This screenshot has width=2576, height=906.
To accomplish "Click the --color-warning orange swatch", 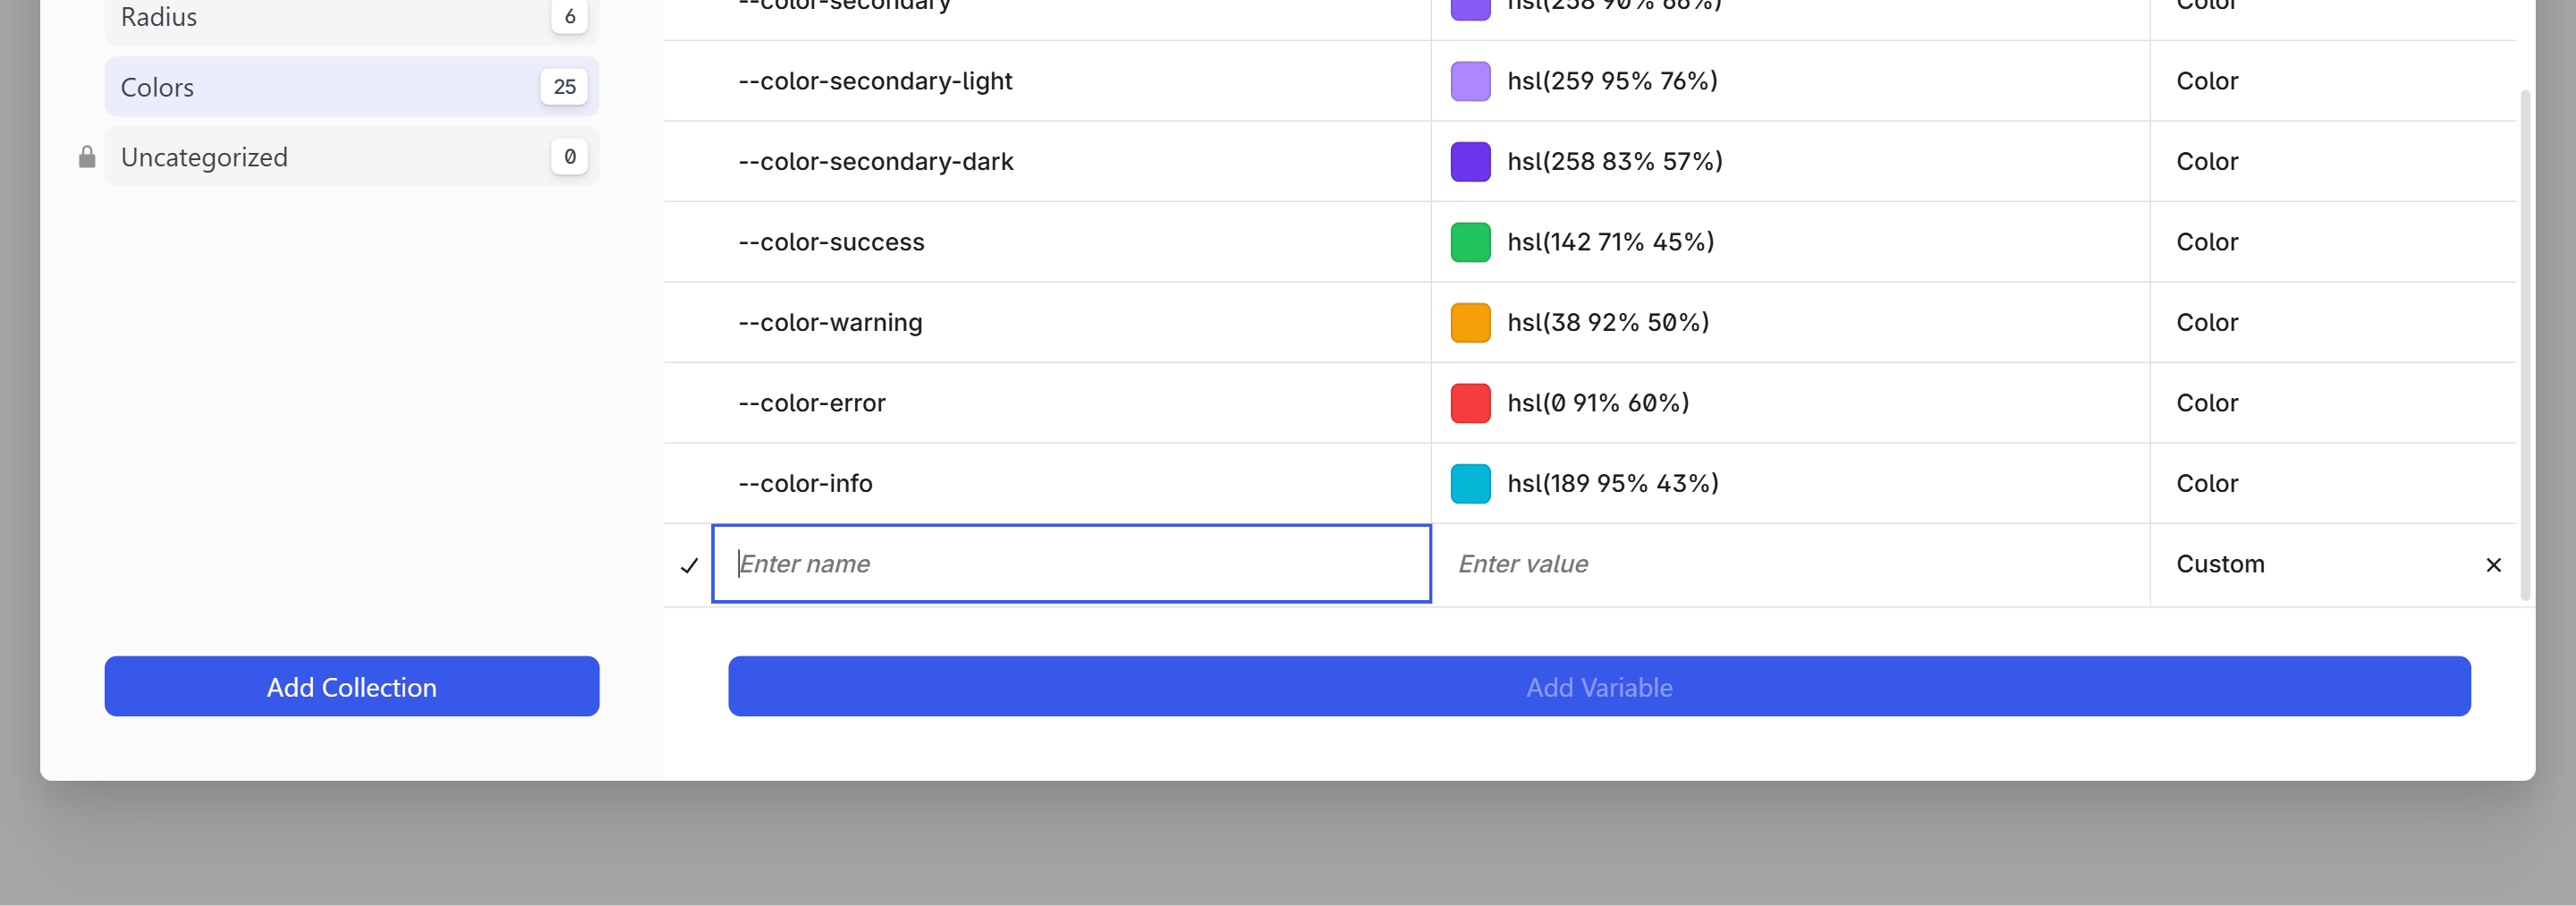I will pyautogui.click(x=1470, y=322).
